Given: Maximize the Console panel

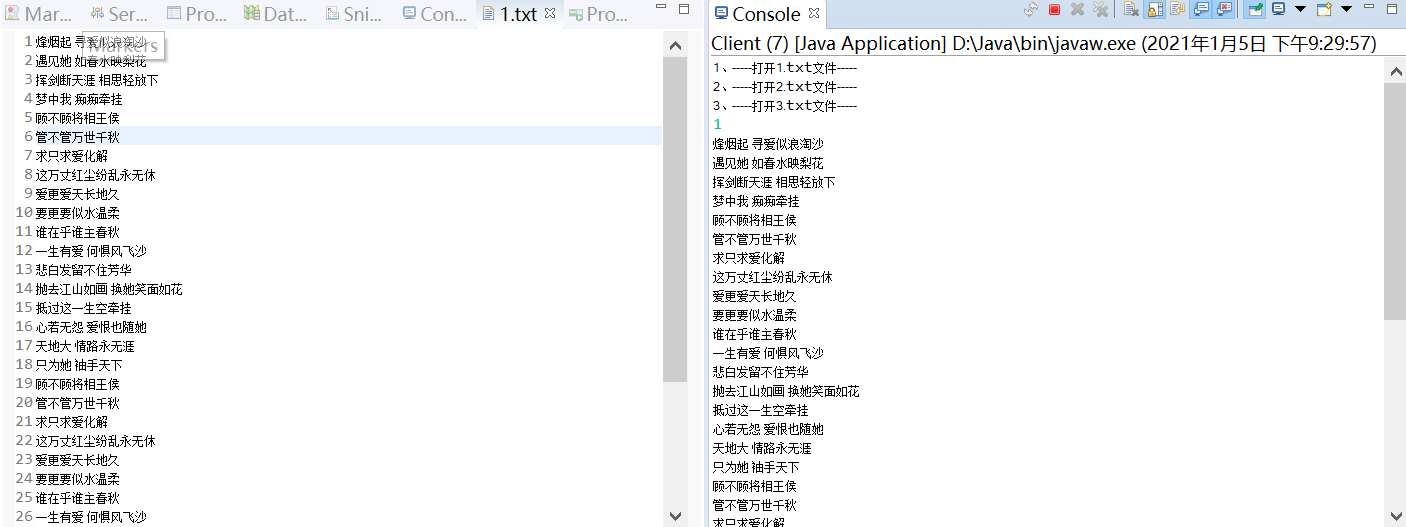Looking at the screenshot, I should 1392,9.
